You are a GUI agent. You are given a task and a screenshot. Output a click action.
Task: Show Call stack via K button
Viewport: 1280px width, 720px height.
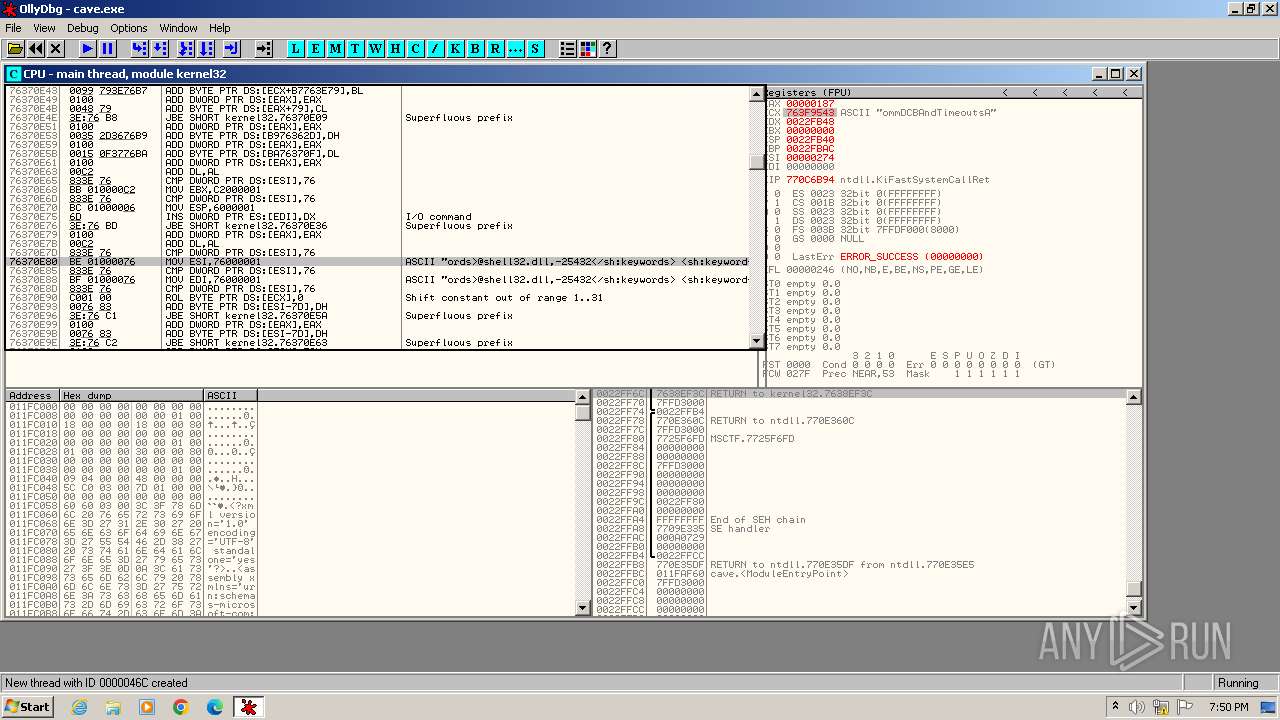[x=455, y=48]
